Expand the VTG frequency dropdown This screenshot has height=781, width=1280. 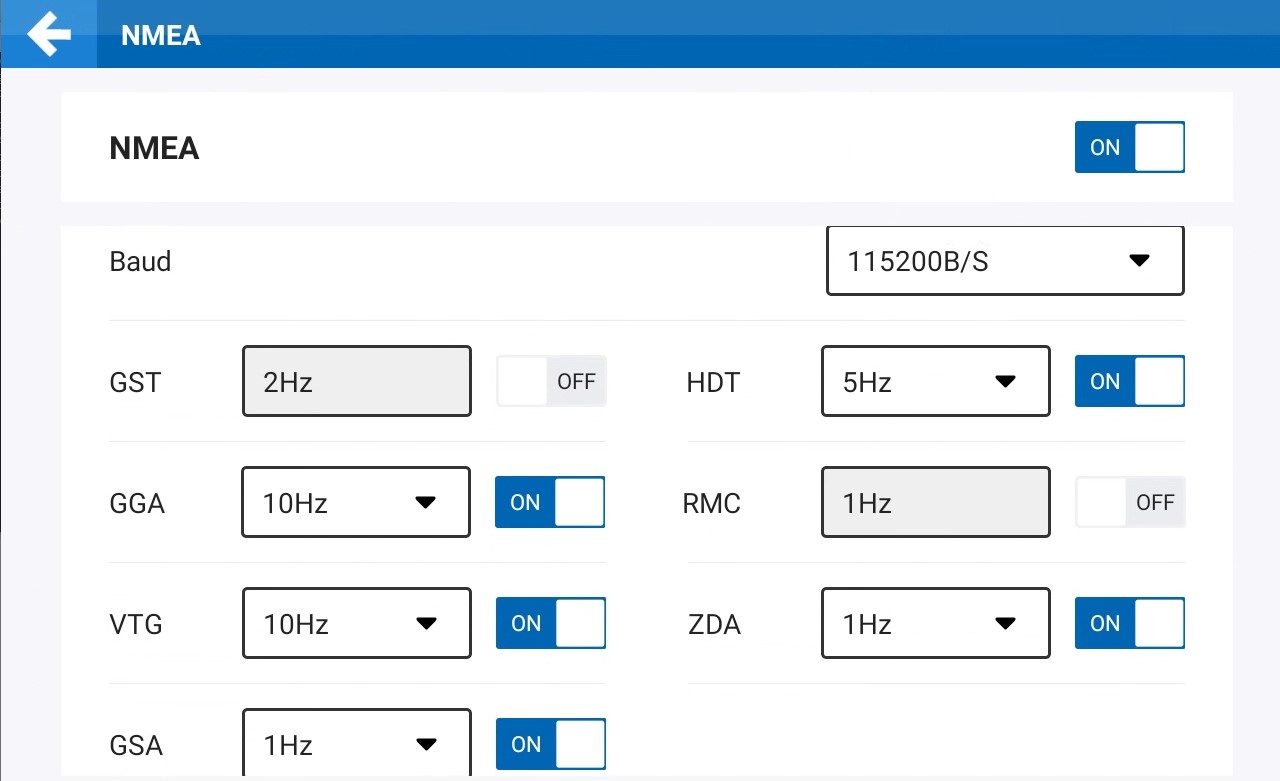click(356, 623)
